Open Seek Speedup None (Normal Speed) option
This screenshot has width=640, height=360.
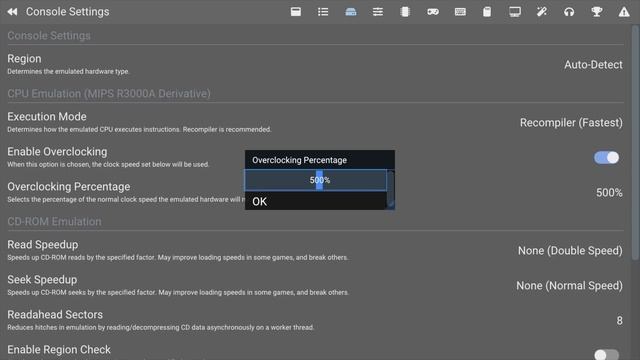coord(569,286)
